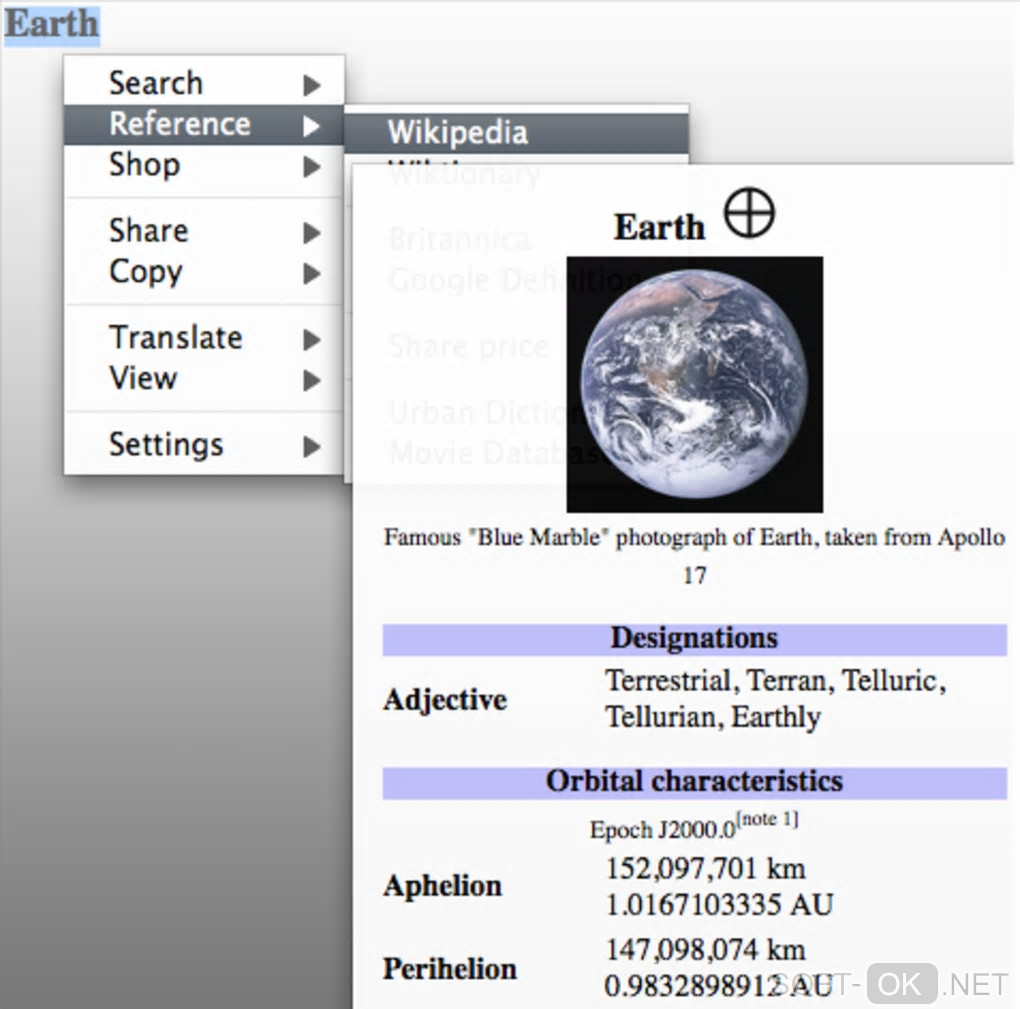This screenshot has width=1020, height=1009.
Task: Click the Orbital characteristics section header
Action: pos(695,782)
